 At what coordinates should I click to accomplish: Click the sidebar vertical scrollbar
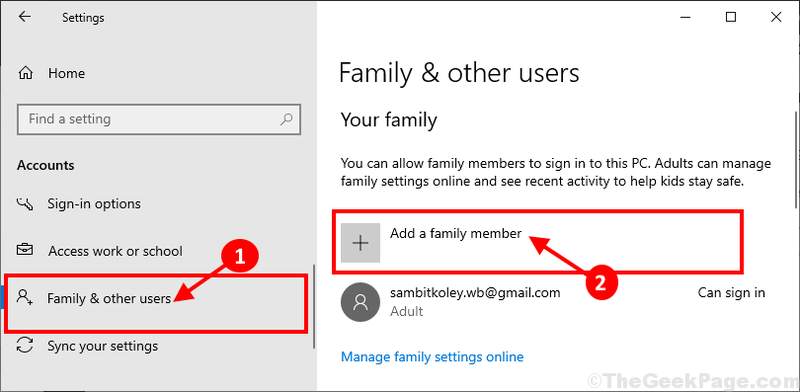[x=314, y=306]
